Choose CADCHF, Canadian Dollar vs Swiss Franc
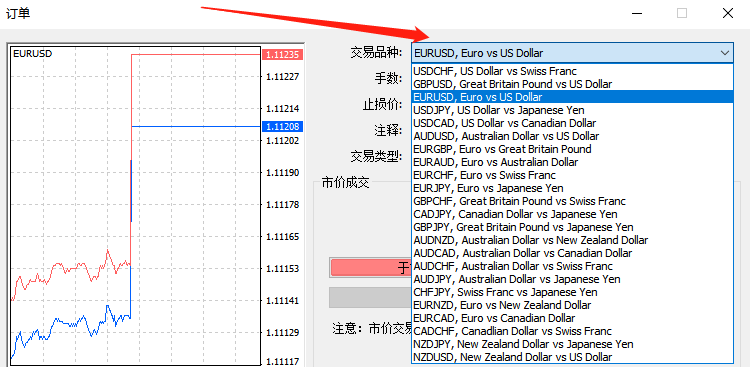Image resolution: width=750 pixels, height=367 pixels. (x=572, y=331)
